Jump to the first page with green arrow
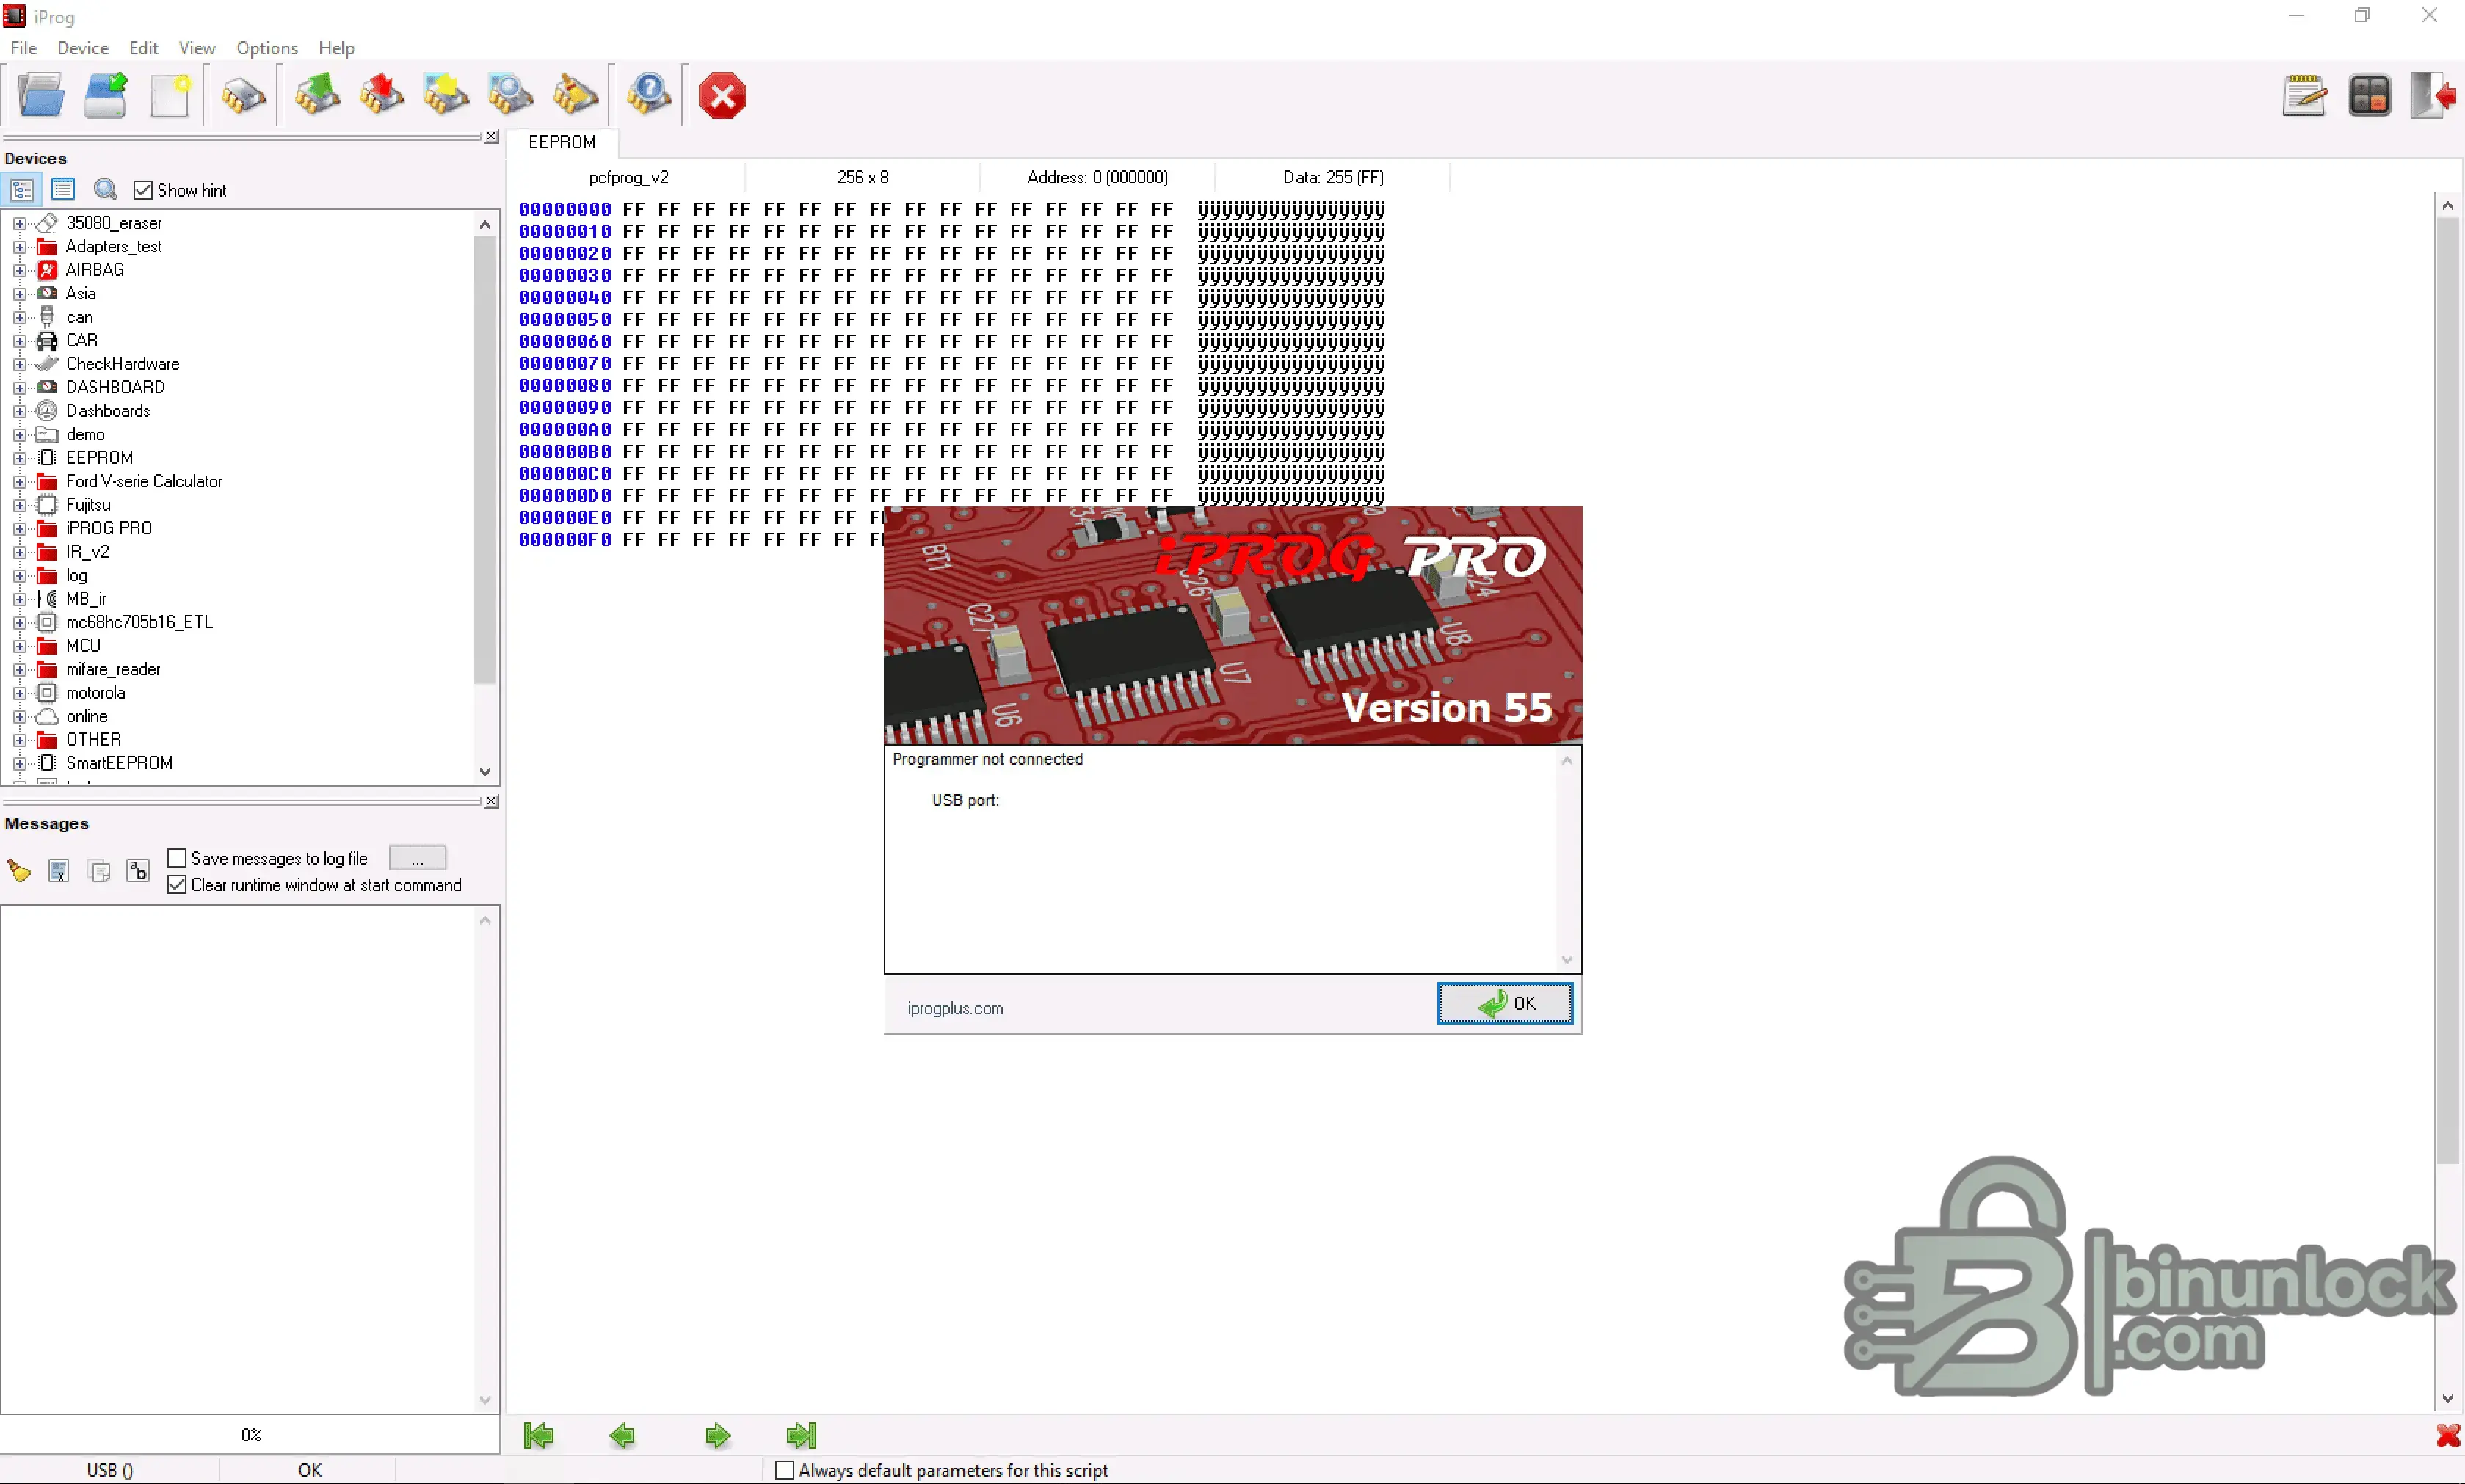The width and height of the screenshot is (2465, 1484). 539,1436
